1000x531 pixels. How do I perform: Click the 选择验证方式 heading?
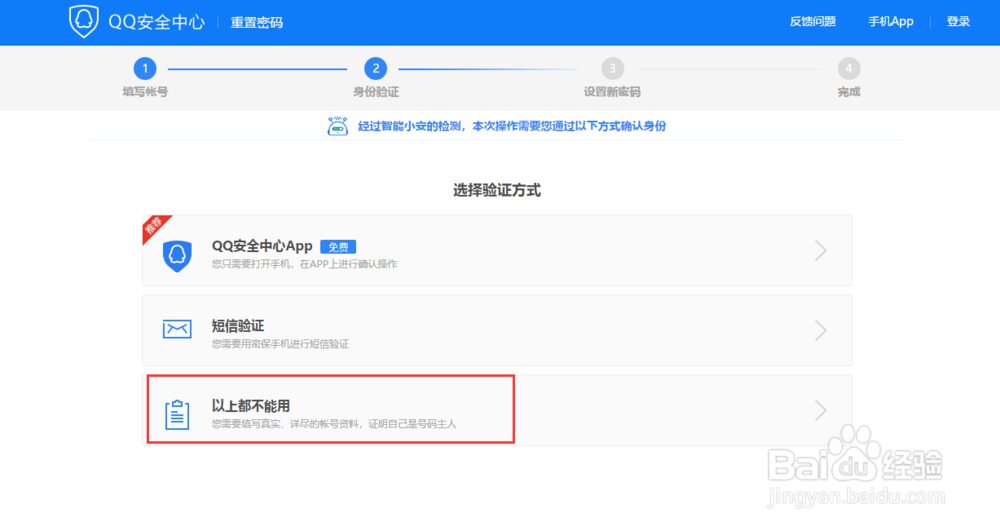(x=497, y=190)
